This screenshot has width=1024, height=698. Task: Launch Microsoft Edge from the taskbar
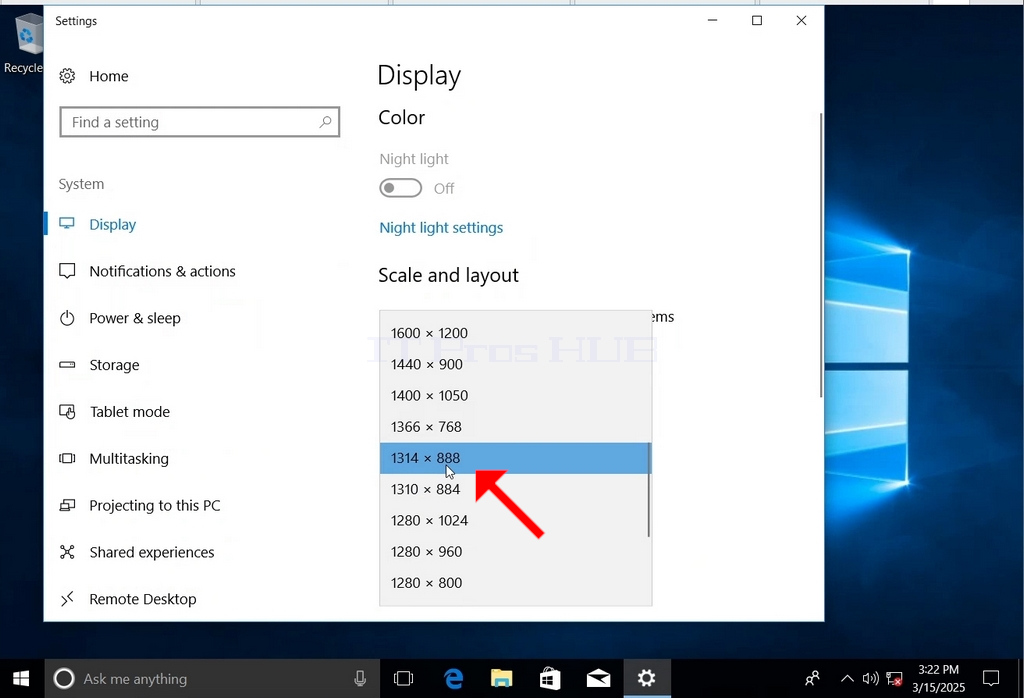pos(453,678)
